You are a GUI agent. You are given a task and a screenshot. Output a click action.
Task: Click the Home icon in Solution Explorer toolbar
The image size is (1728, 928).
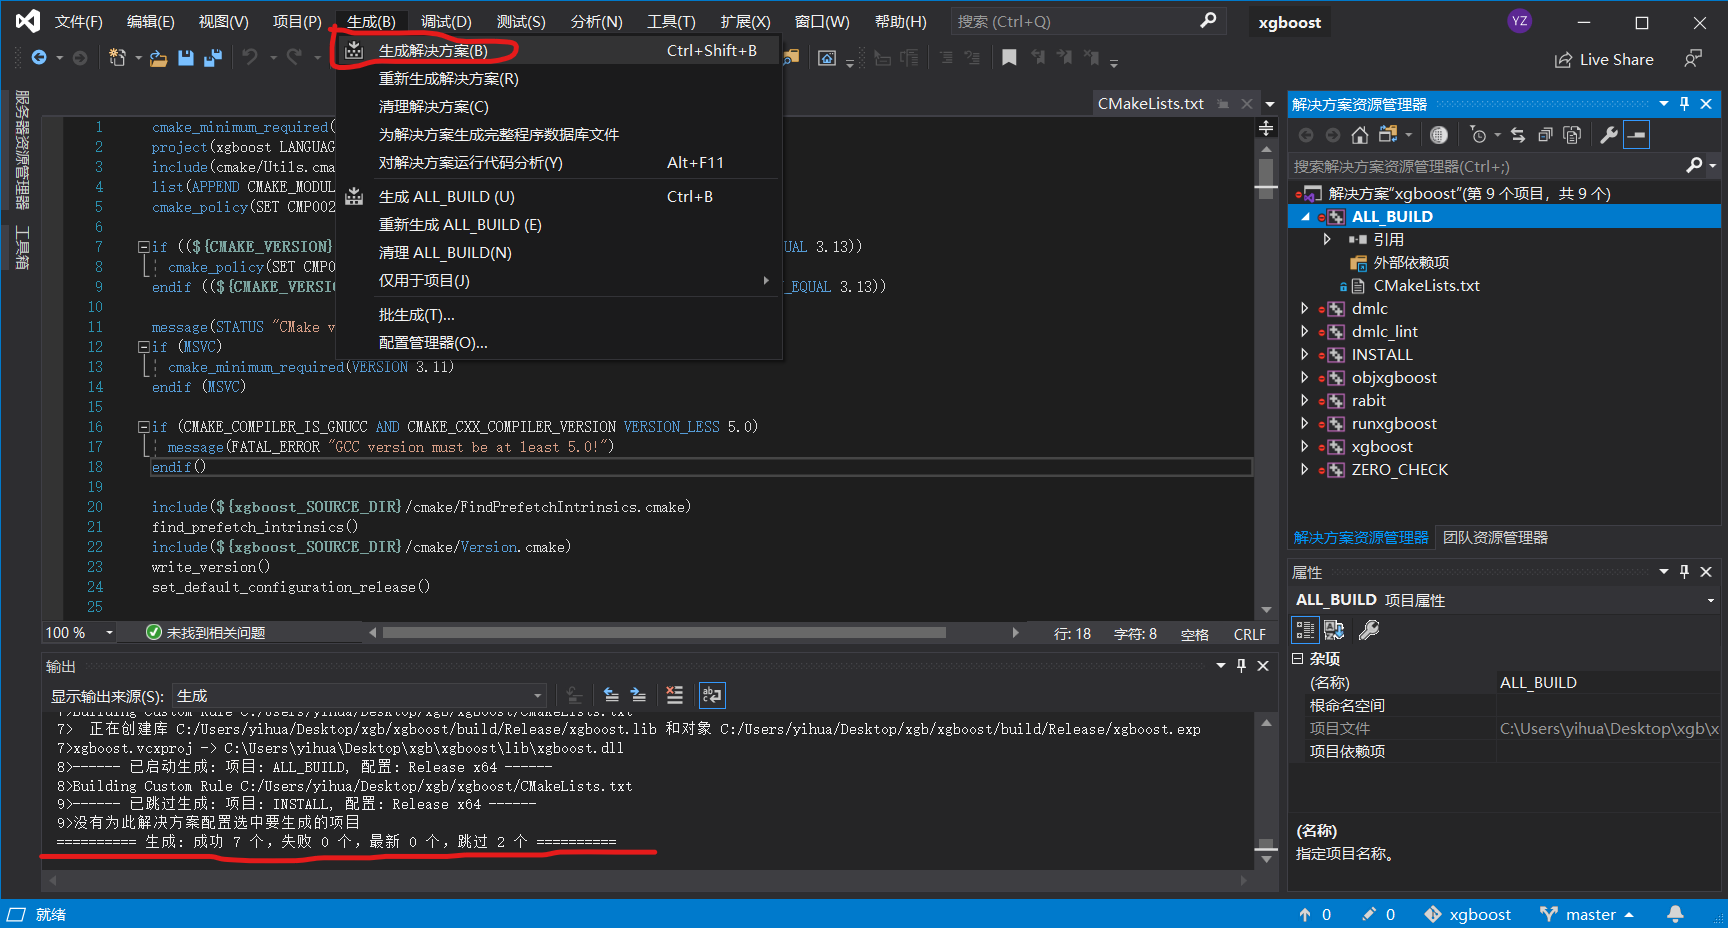1359,134
